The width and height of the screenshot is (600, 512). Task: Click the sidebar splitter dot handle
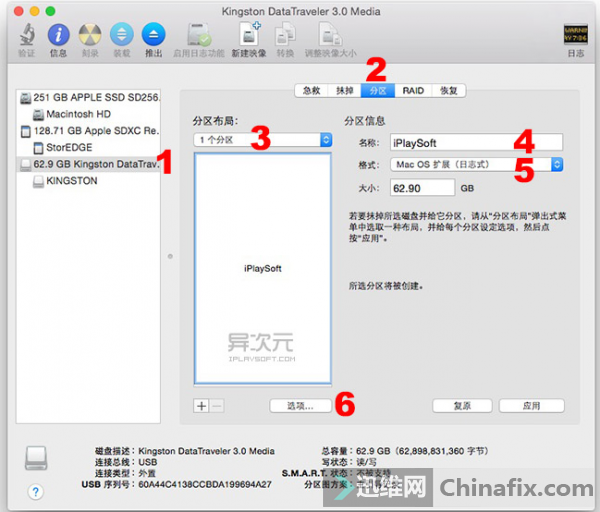click(x=170, y=256)
